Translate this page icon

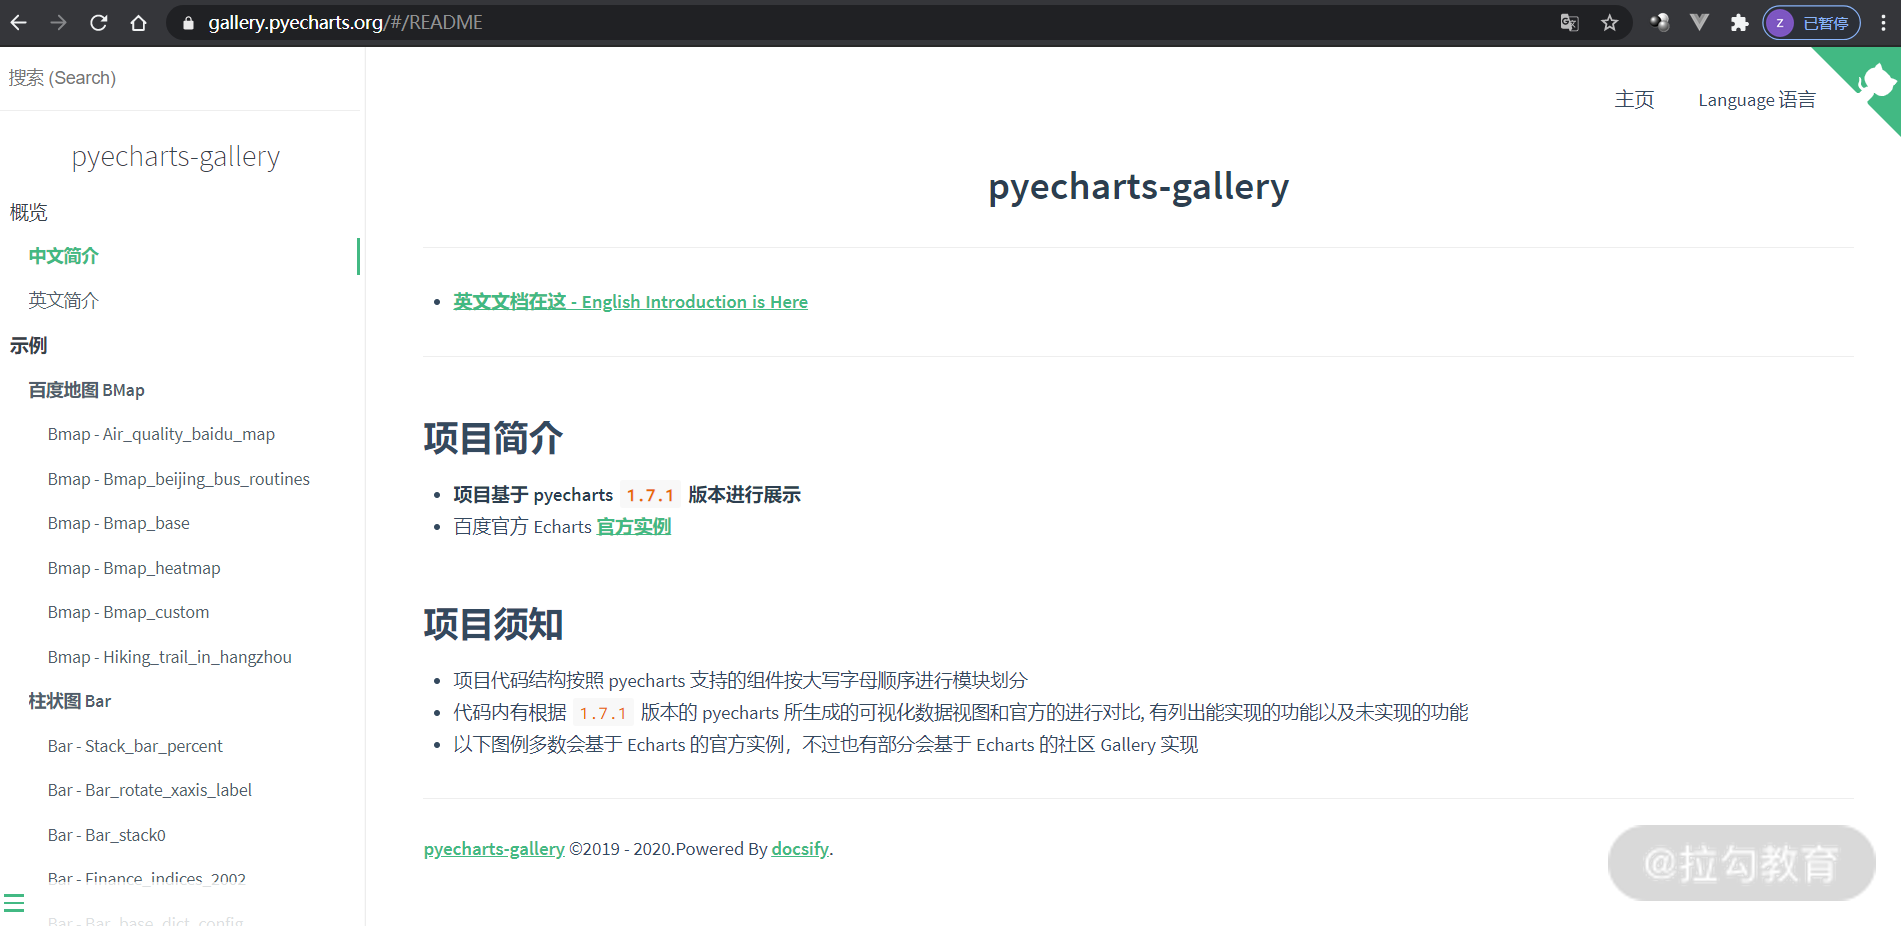pos(1570,22)
